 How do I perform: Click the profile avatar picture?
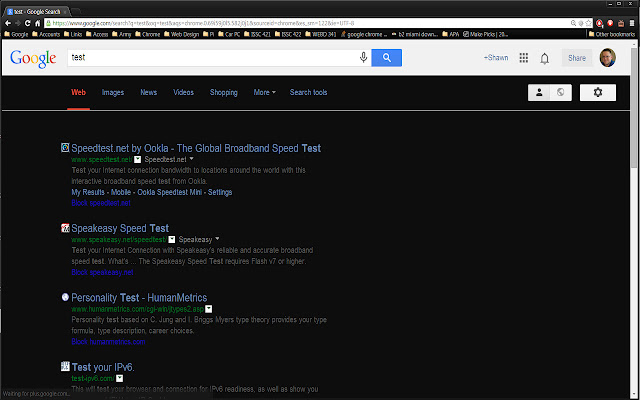pos(608,58)
